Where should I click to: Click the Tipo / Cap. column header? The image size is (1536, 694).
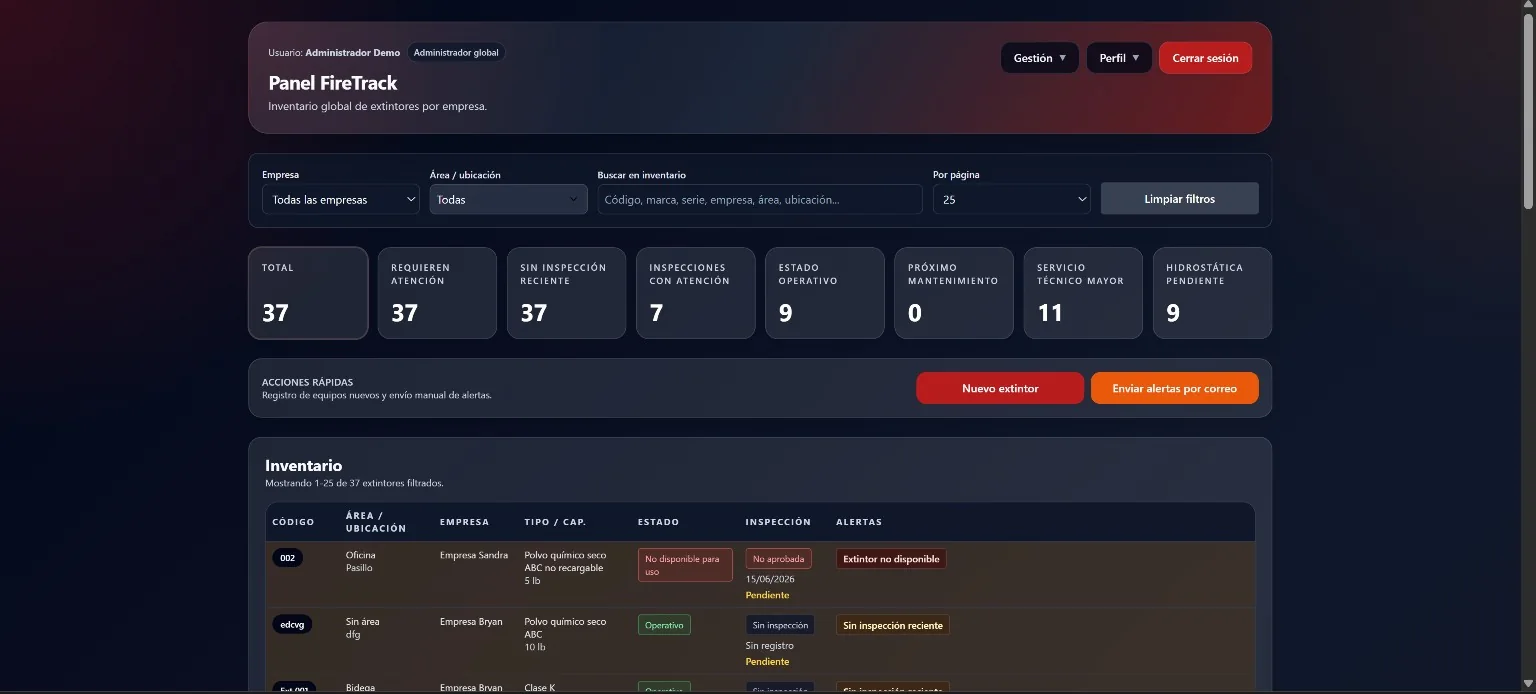point(555,522)
